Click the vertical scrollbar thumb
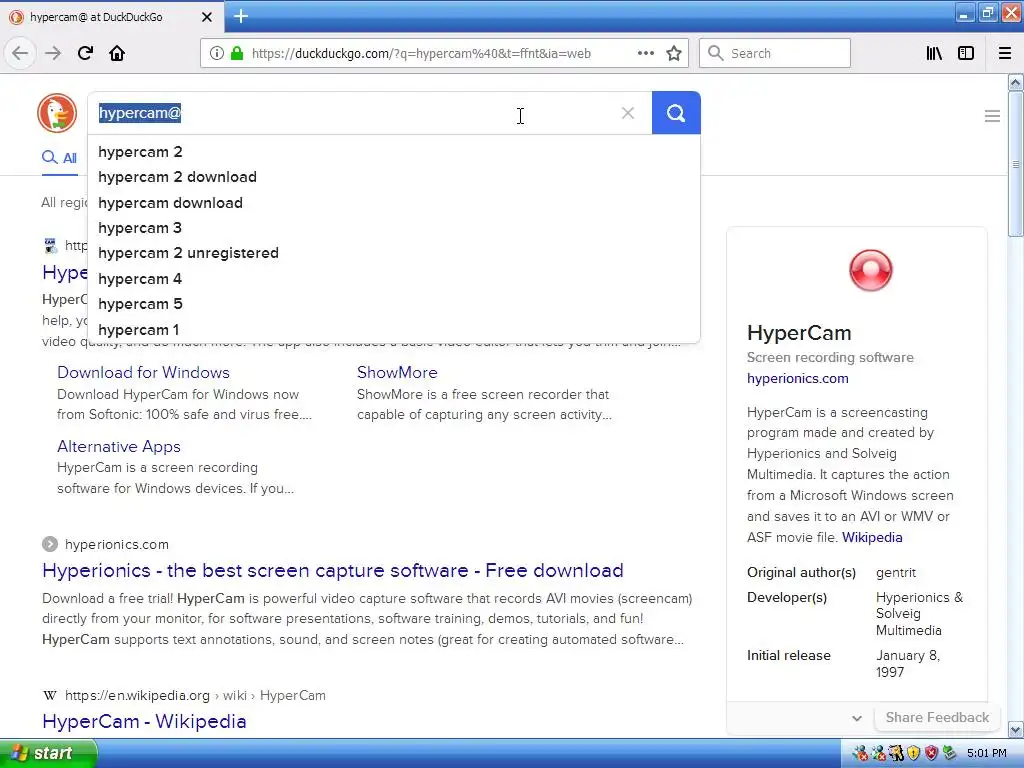The image size is (1024, 768). coord(1016,164)
